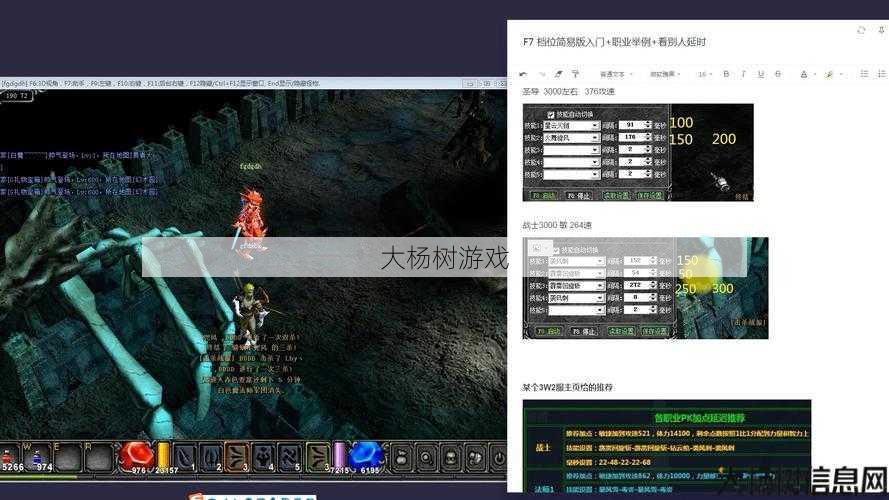Open the group icon in the game bar
The height and width of the screenshot is (500, 889).
pos(475,458)
